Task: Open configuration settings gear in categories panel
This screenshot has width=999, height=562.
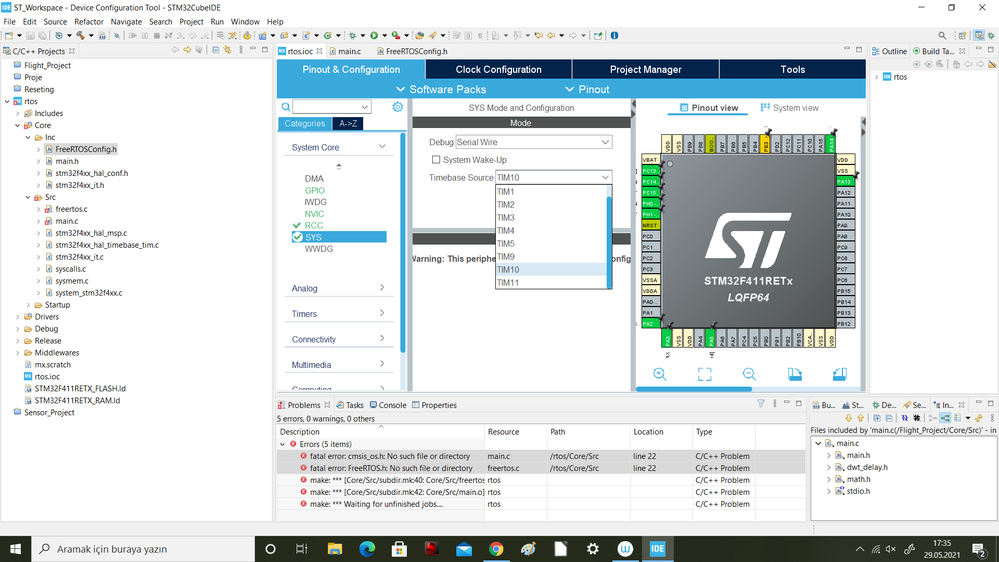Action: [398, 107]
